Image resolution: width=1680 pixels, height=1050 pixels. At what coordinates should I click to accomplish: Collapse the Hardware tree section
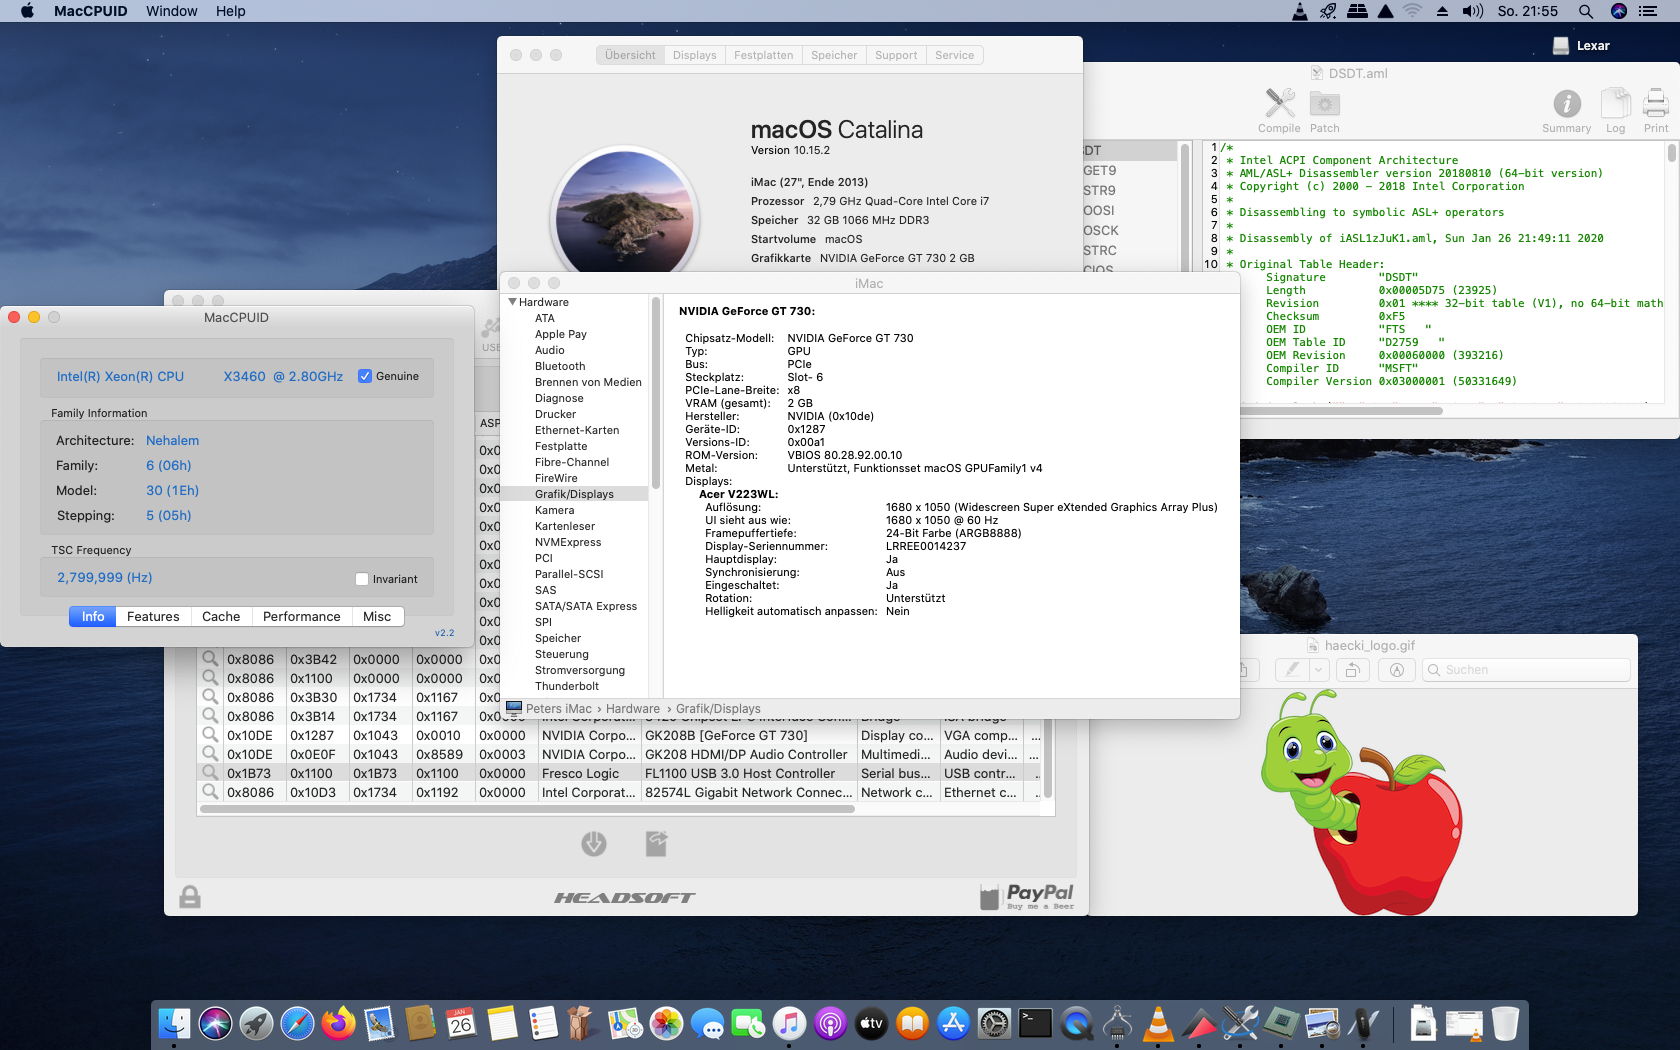(513, 302)
